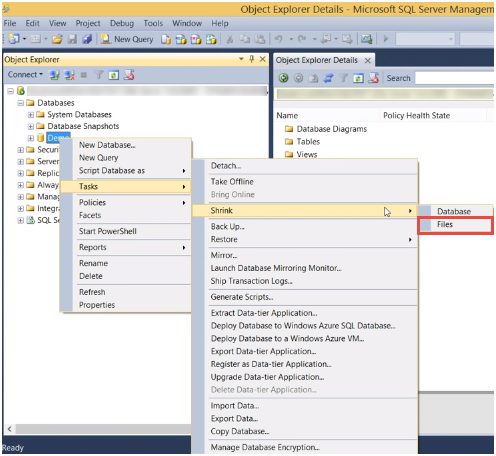The width and height of the screenshot is (496, 456).
Task: Click the Search field in Details pane
Action: tap(455, 78)
